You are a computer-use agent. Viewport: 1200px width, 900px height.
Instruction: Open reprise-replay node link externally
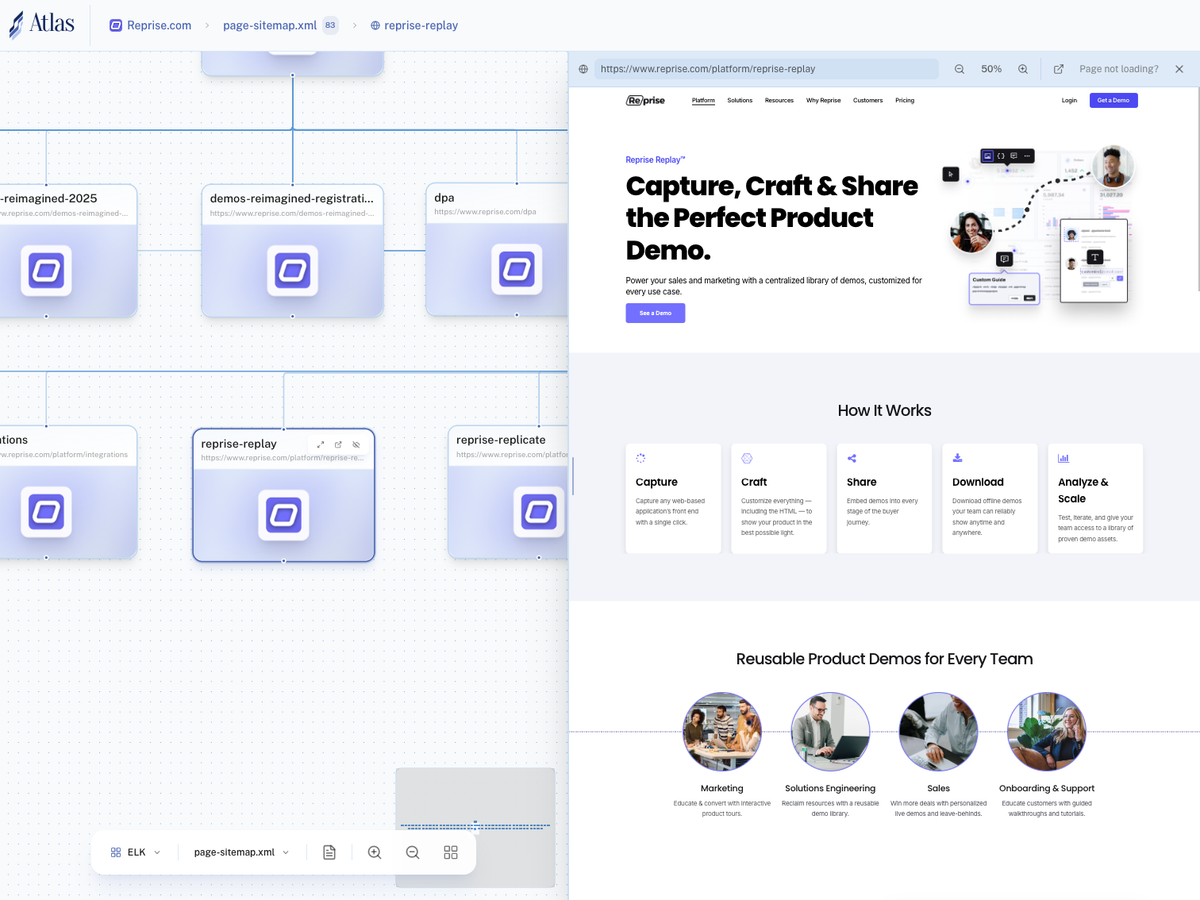click(338, 444)
